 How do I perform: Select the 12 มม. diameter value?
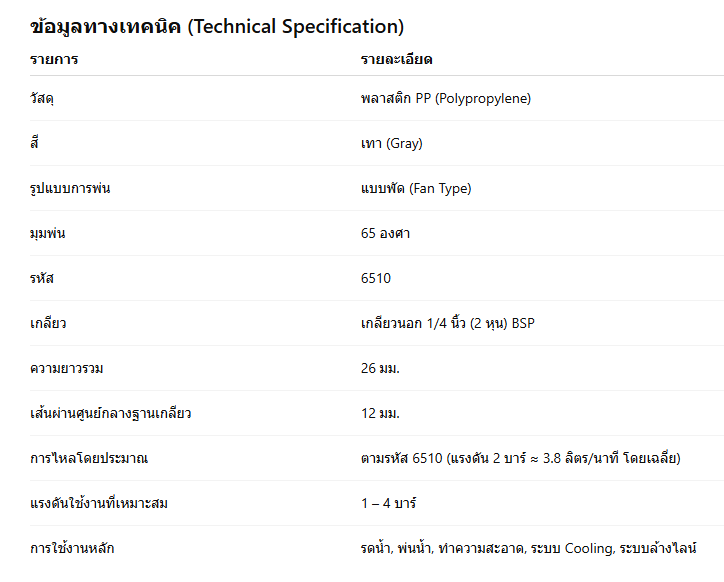381,413
